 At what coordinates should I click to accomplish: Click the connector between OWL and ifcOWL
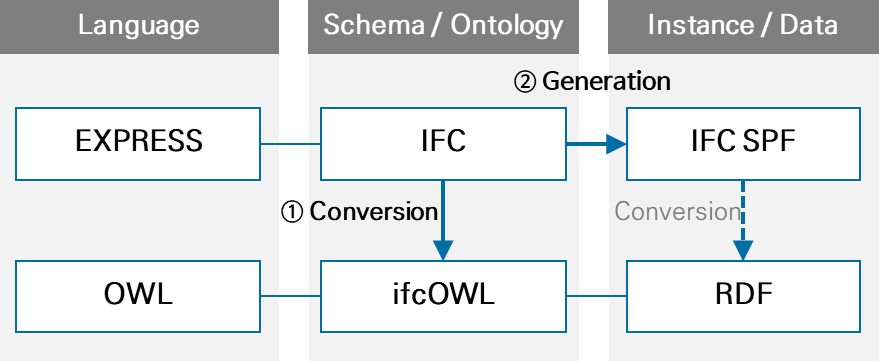coord(290,296)
